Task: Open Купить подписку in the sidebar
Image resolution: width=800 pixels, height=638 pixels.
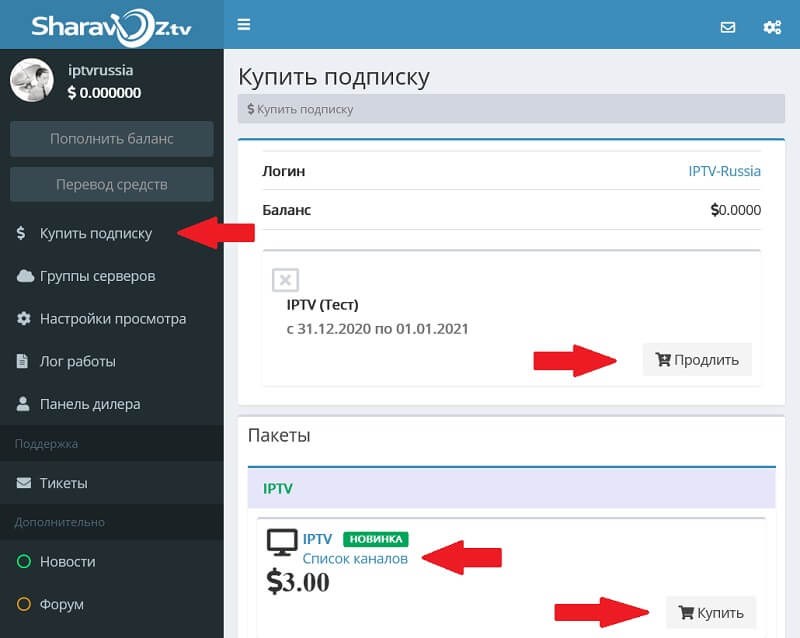Action: click(x=95, y=233)
